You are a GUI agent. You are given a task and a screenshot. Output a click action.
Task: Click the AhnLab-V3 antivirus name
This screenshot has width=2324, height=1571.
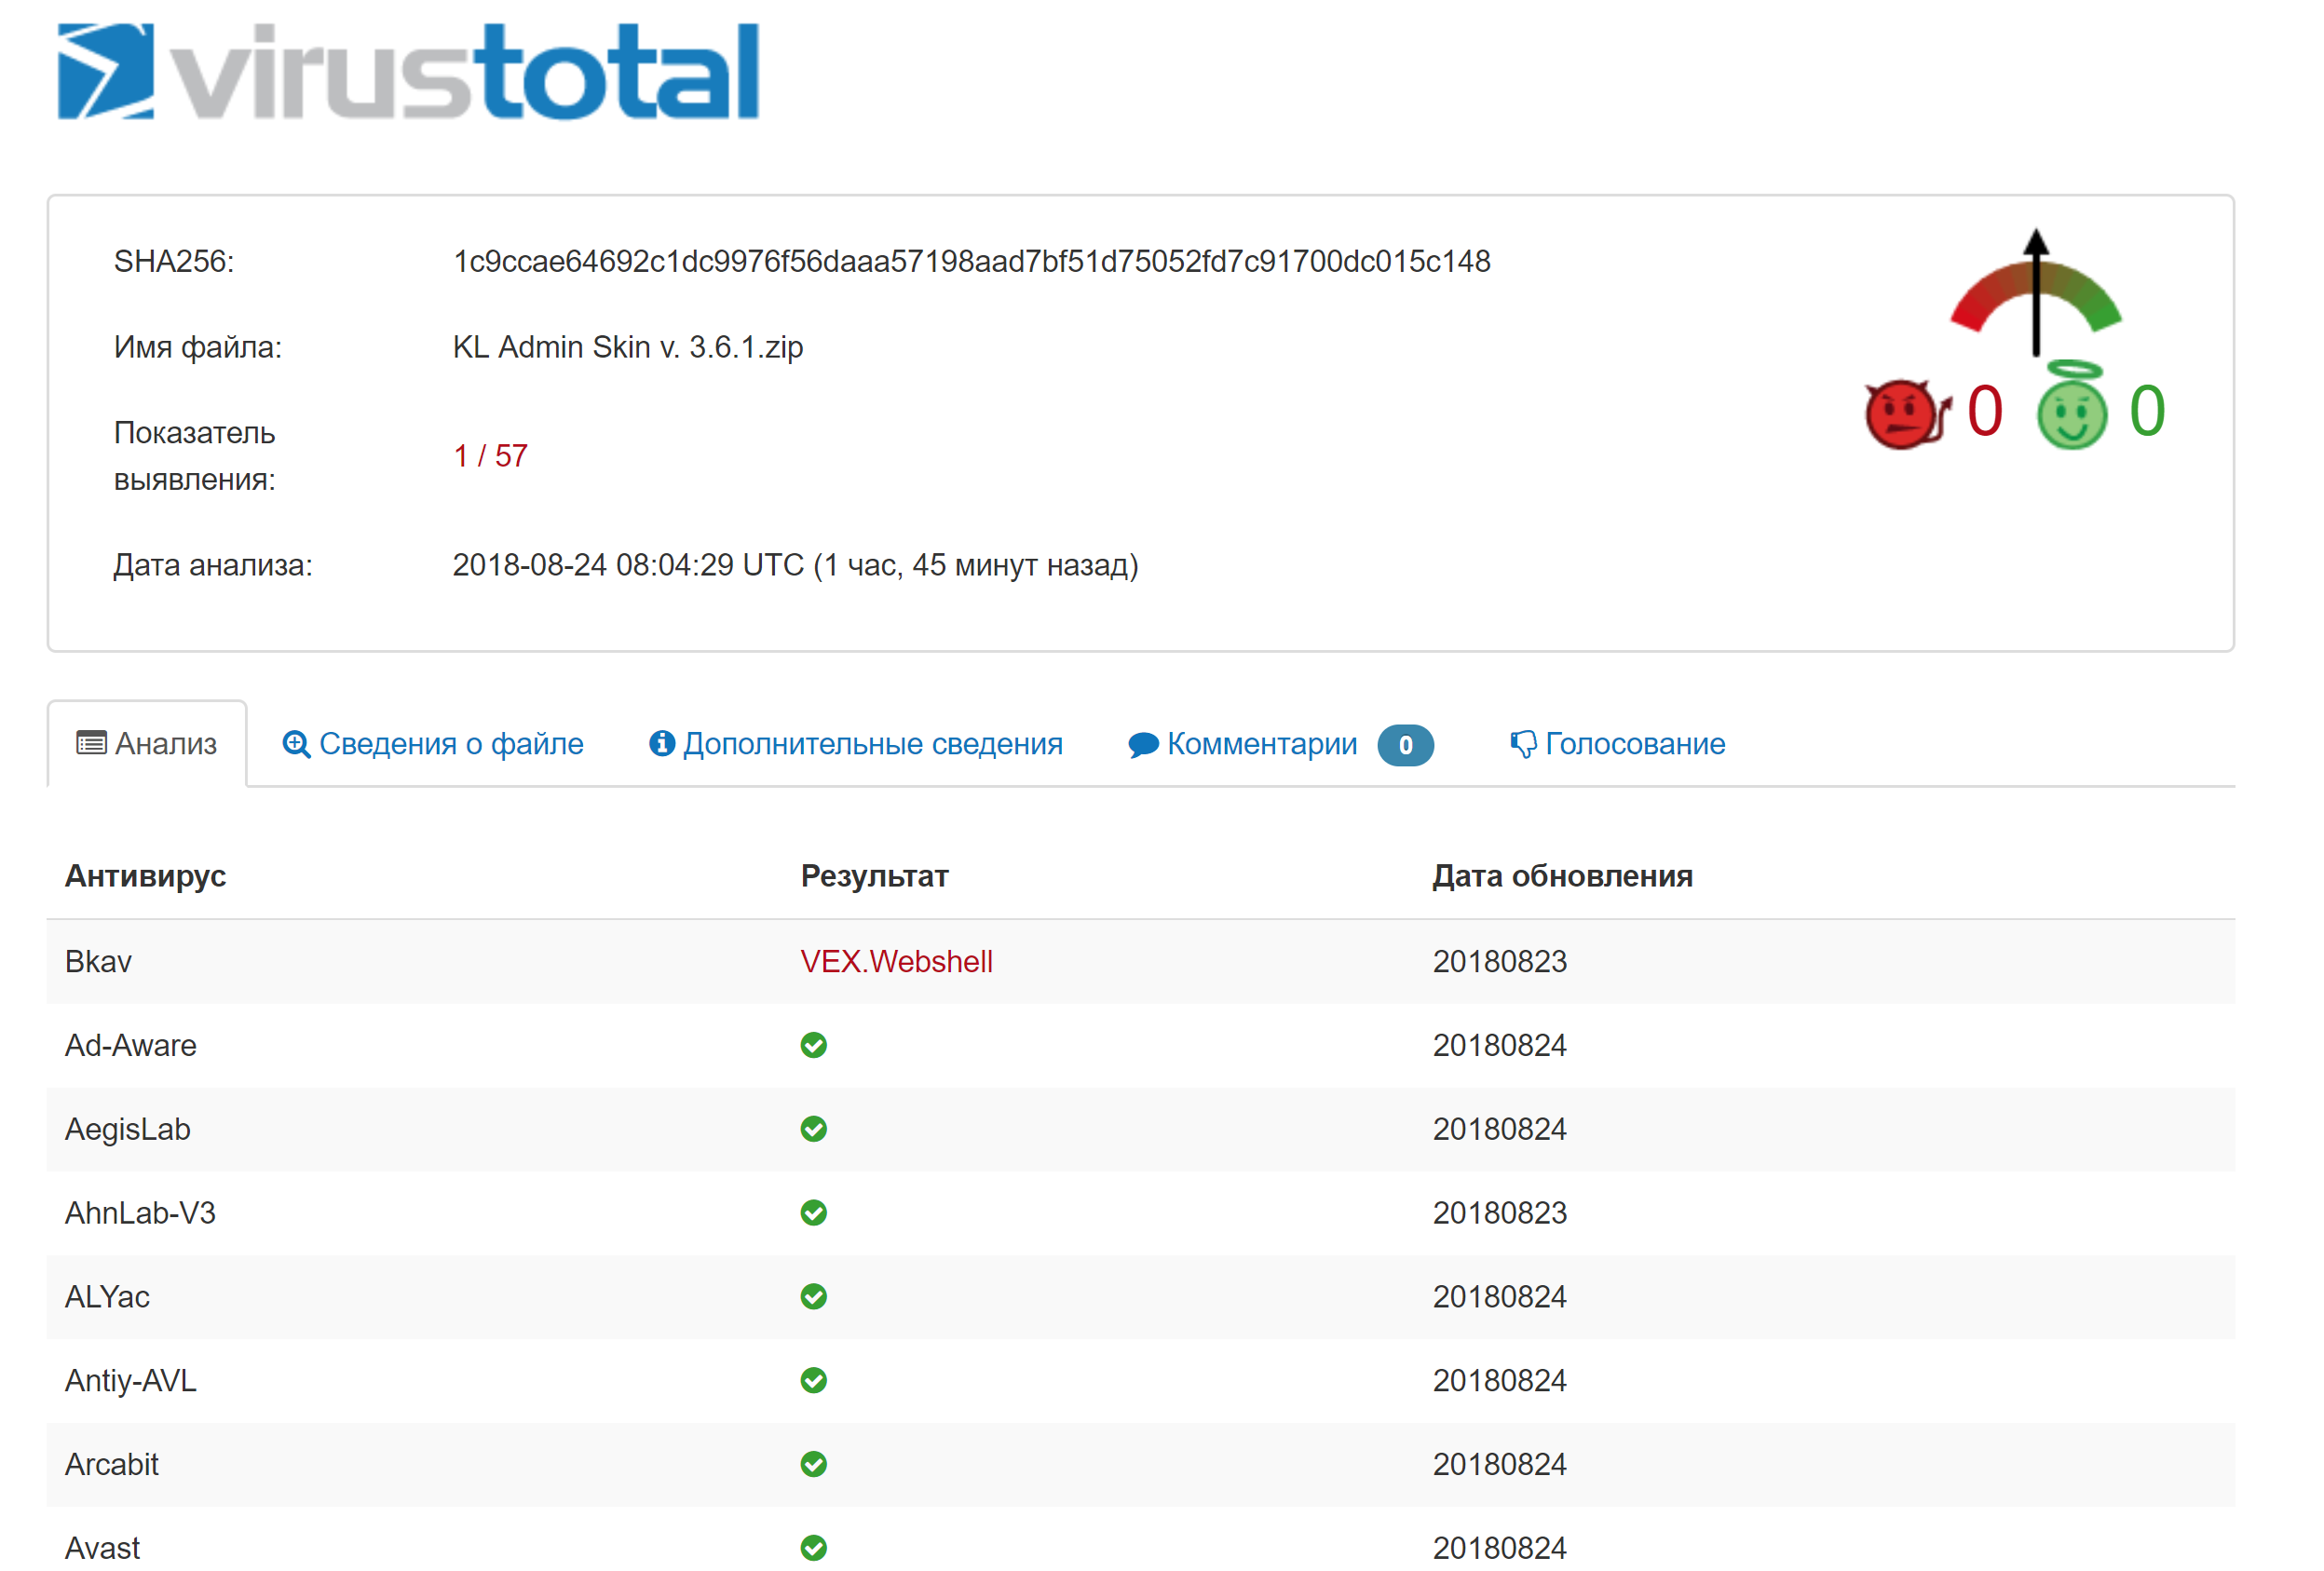140,1213
